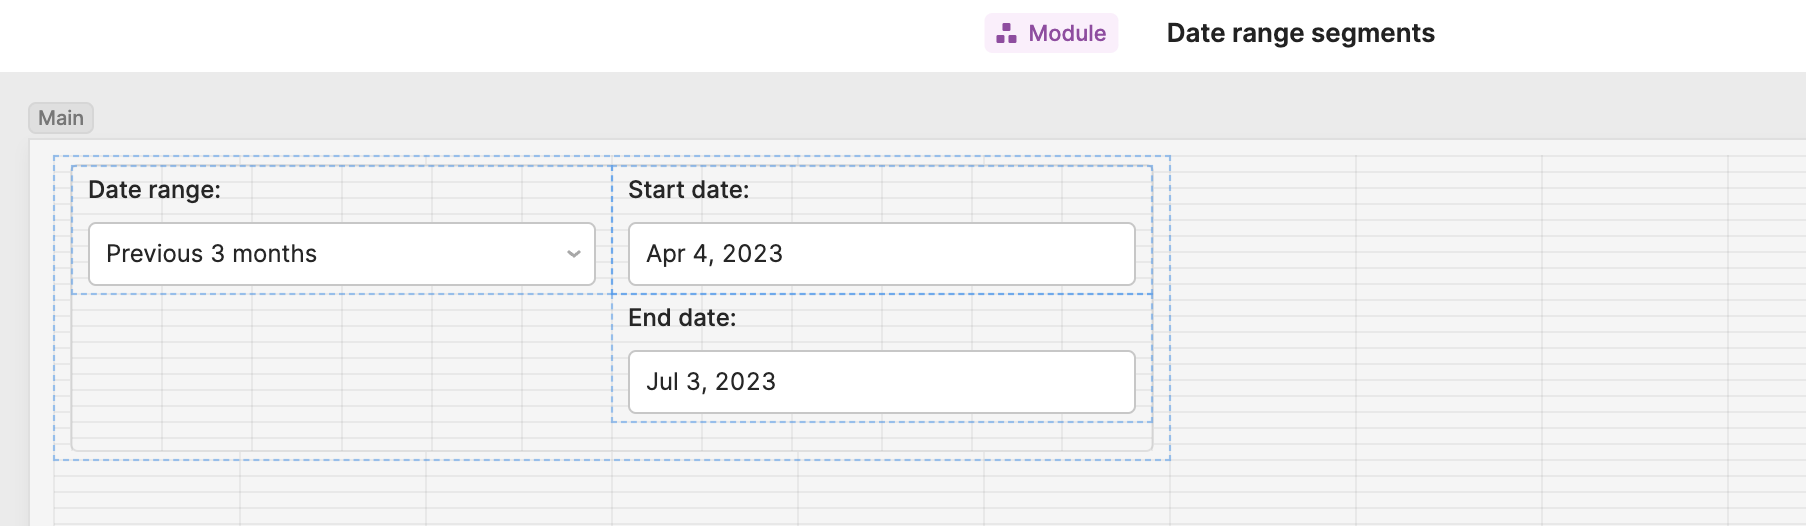Click the 'Previous 3 months' text in the select
This screenshot has height=526, width=1806.
click(211, 254)
